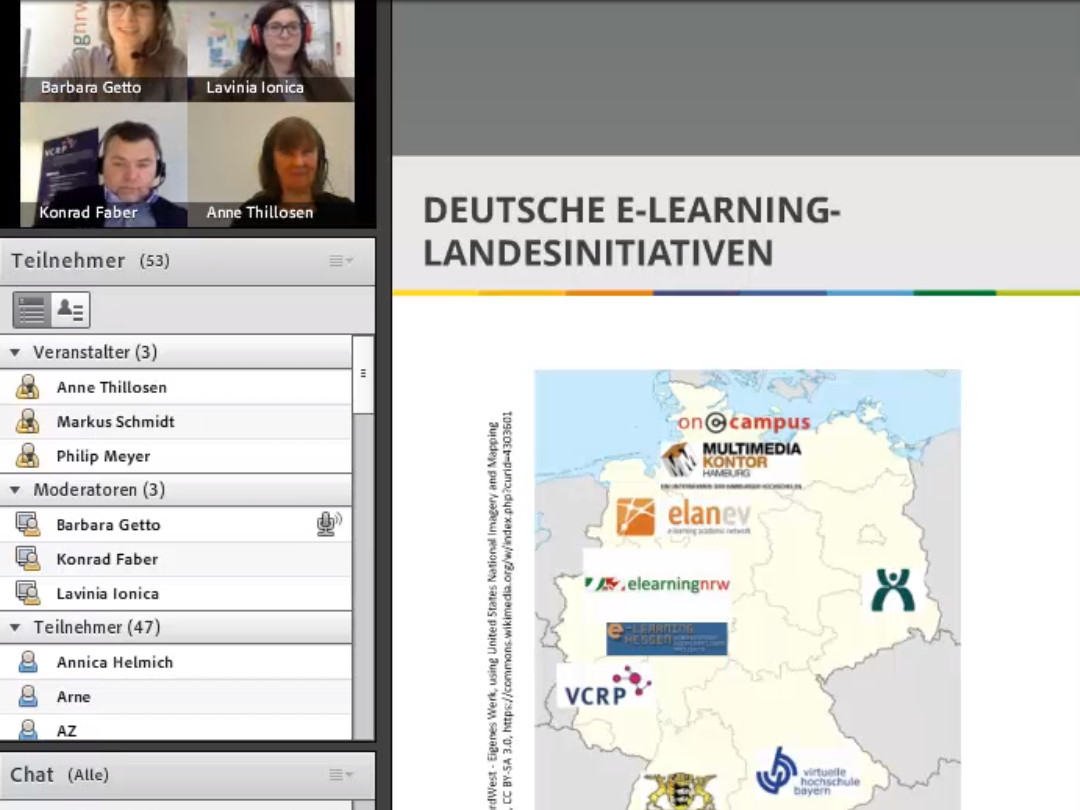Select Konrad Faber in the Moderatoren list

(x=176, y=559)
